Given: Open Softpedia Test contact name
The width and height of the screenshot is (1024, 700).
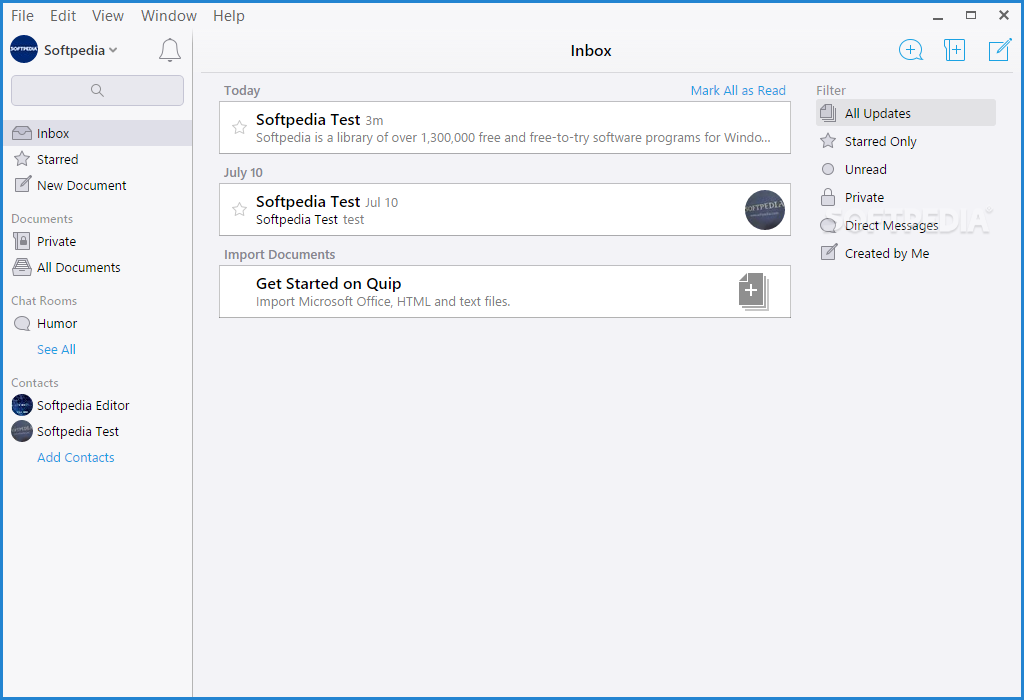Looking at the screenshot, I should (78, 432).
